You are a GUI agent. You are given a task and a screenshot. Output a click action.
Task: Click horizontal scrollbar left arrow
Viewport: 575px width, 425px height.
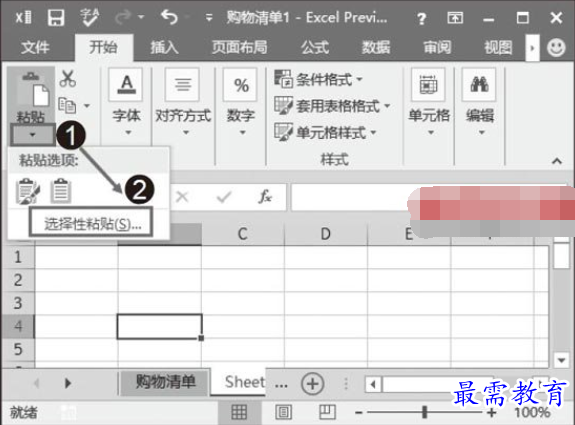[x=373, y=385]
